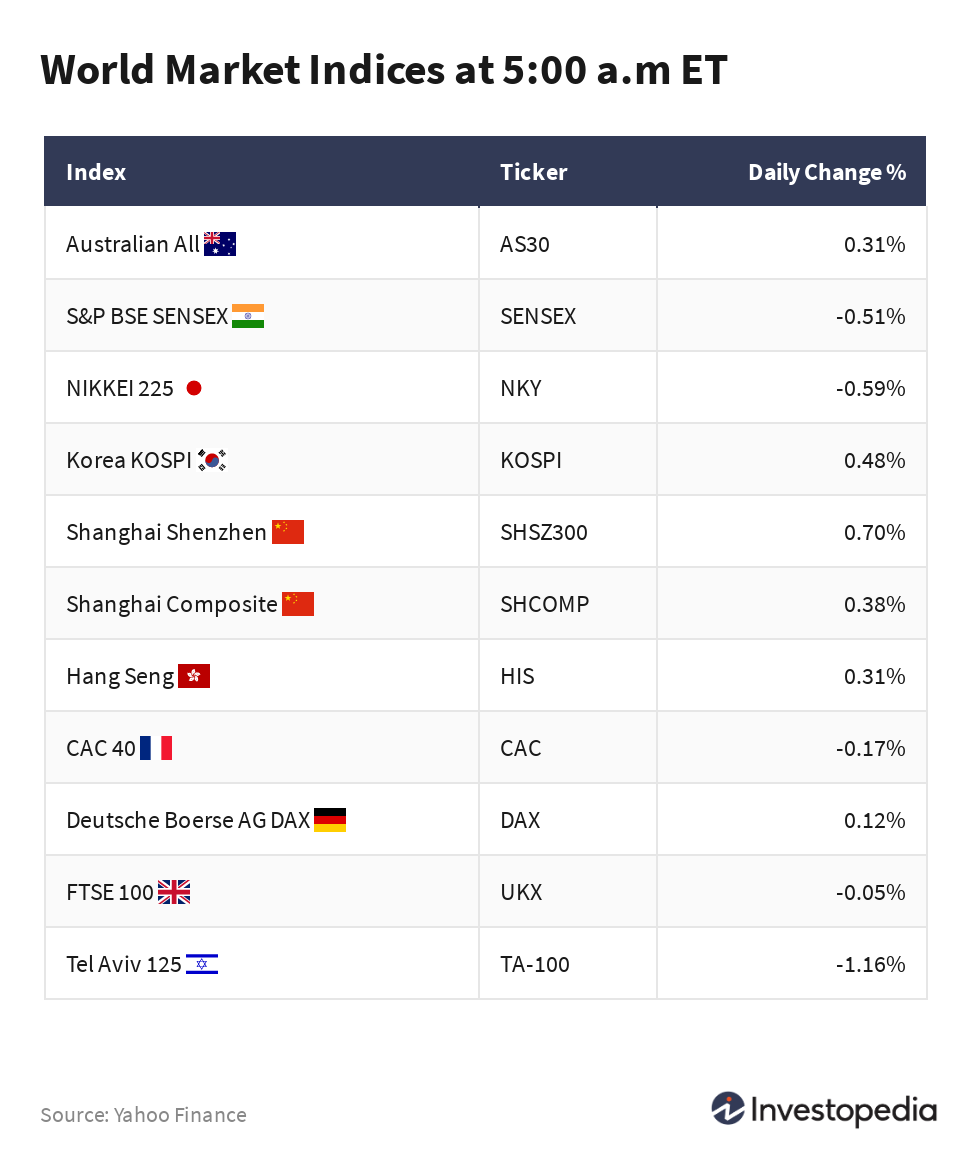The height and width of the screenshot is (1176, 978).
Task: Click the Daily Change % column header
Action: [x=826, y=172]
